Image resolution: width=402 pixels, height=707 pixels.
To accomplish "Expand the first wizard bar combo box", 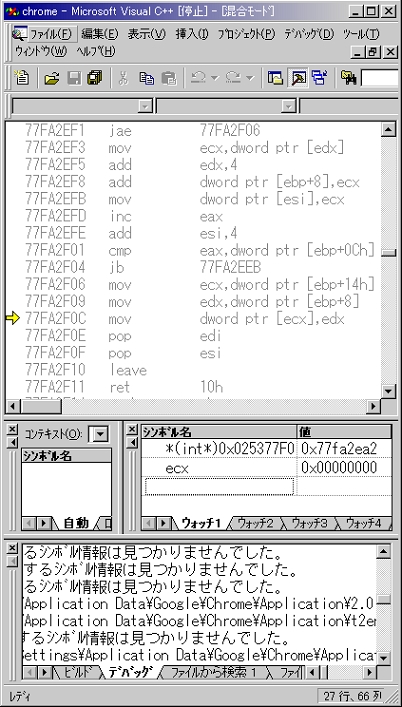I will 145,107.
